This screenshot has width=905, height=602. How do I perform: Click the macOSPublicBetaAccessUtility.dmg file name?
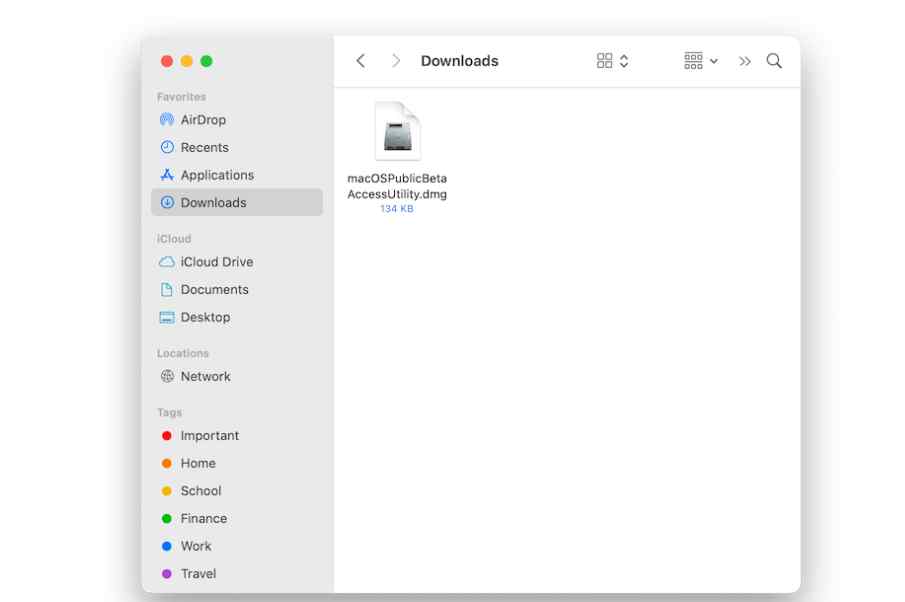[397, 186]
